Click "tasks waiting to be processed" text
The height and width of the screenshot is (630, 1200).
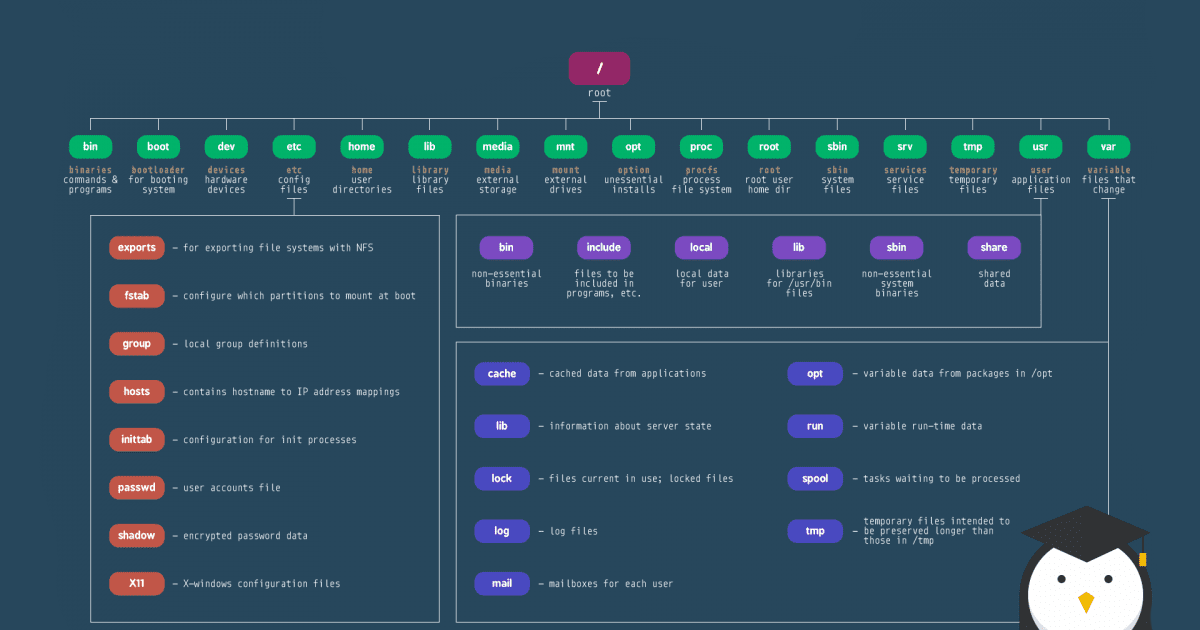coord(941,479)
